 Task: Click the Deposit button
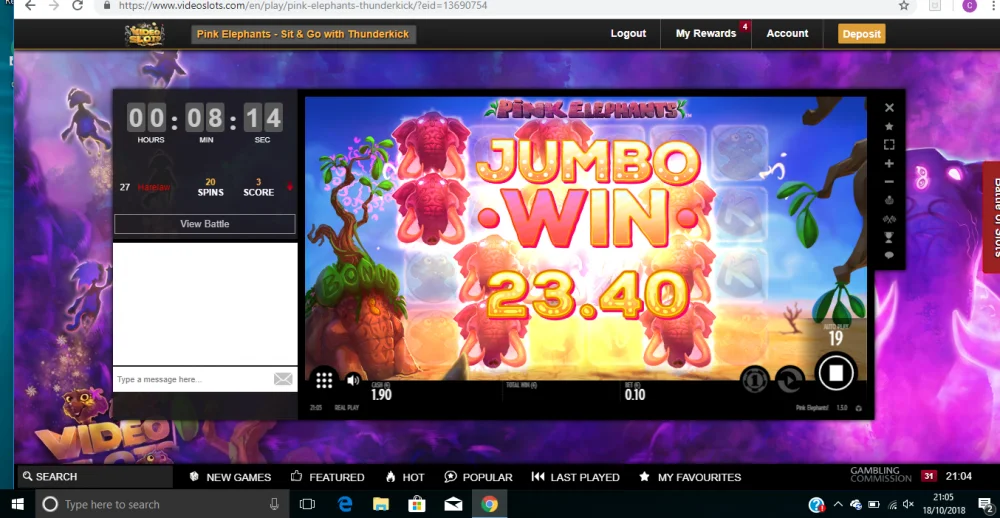point(862,34)
